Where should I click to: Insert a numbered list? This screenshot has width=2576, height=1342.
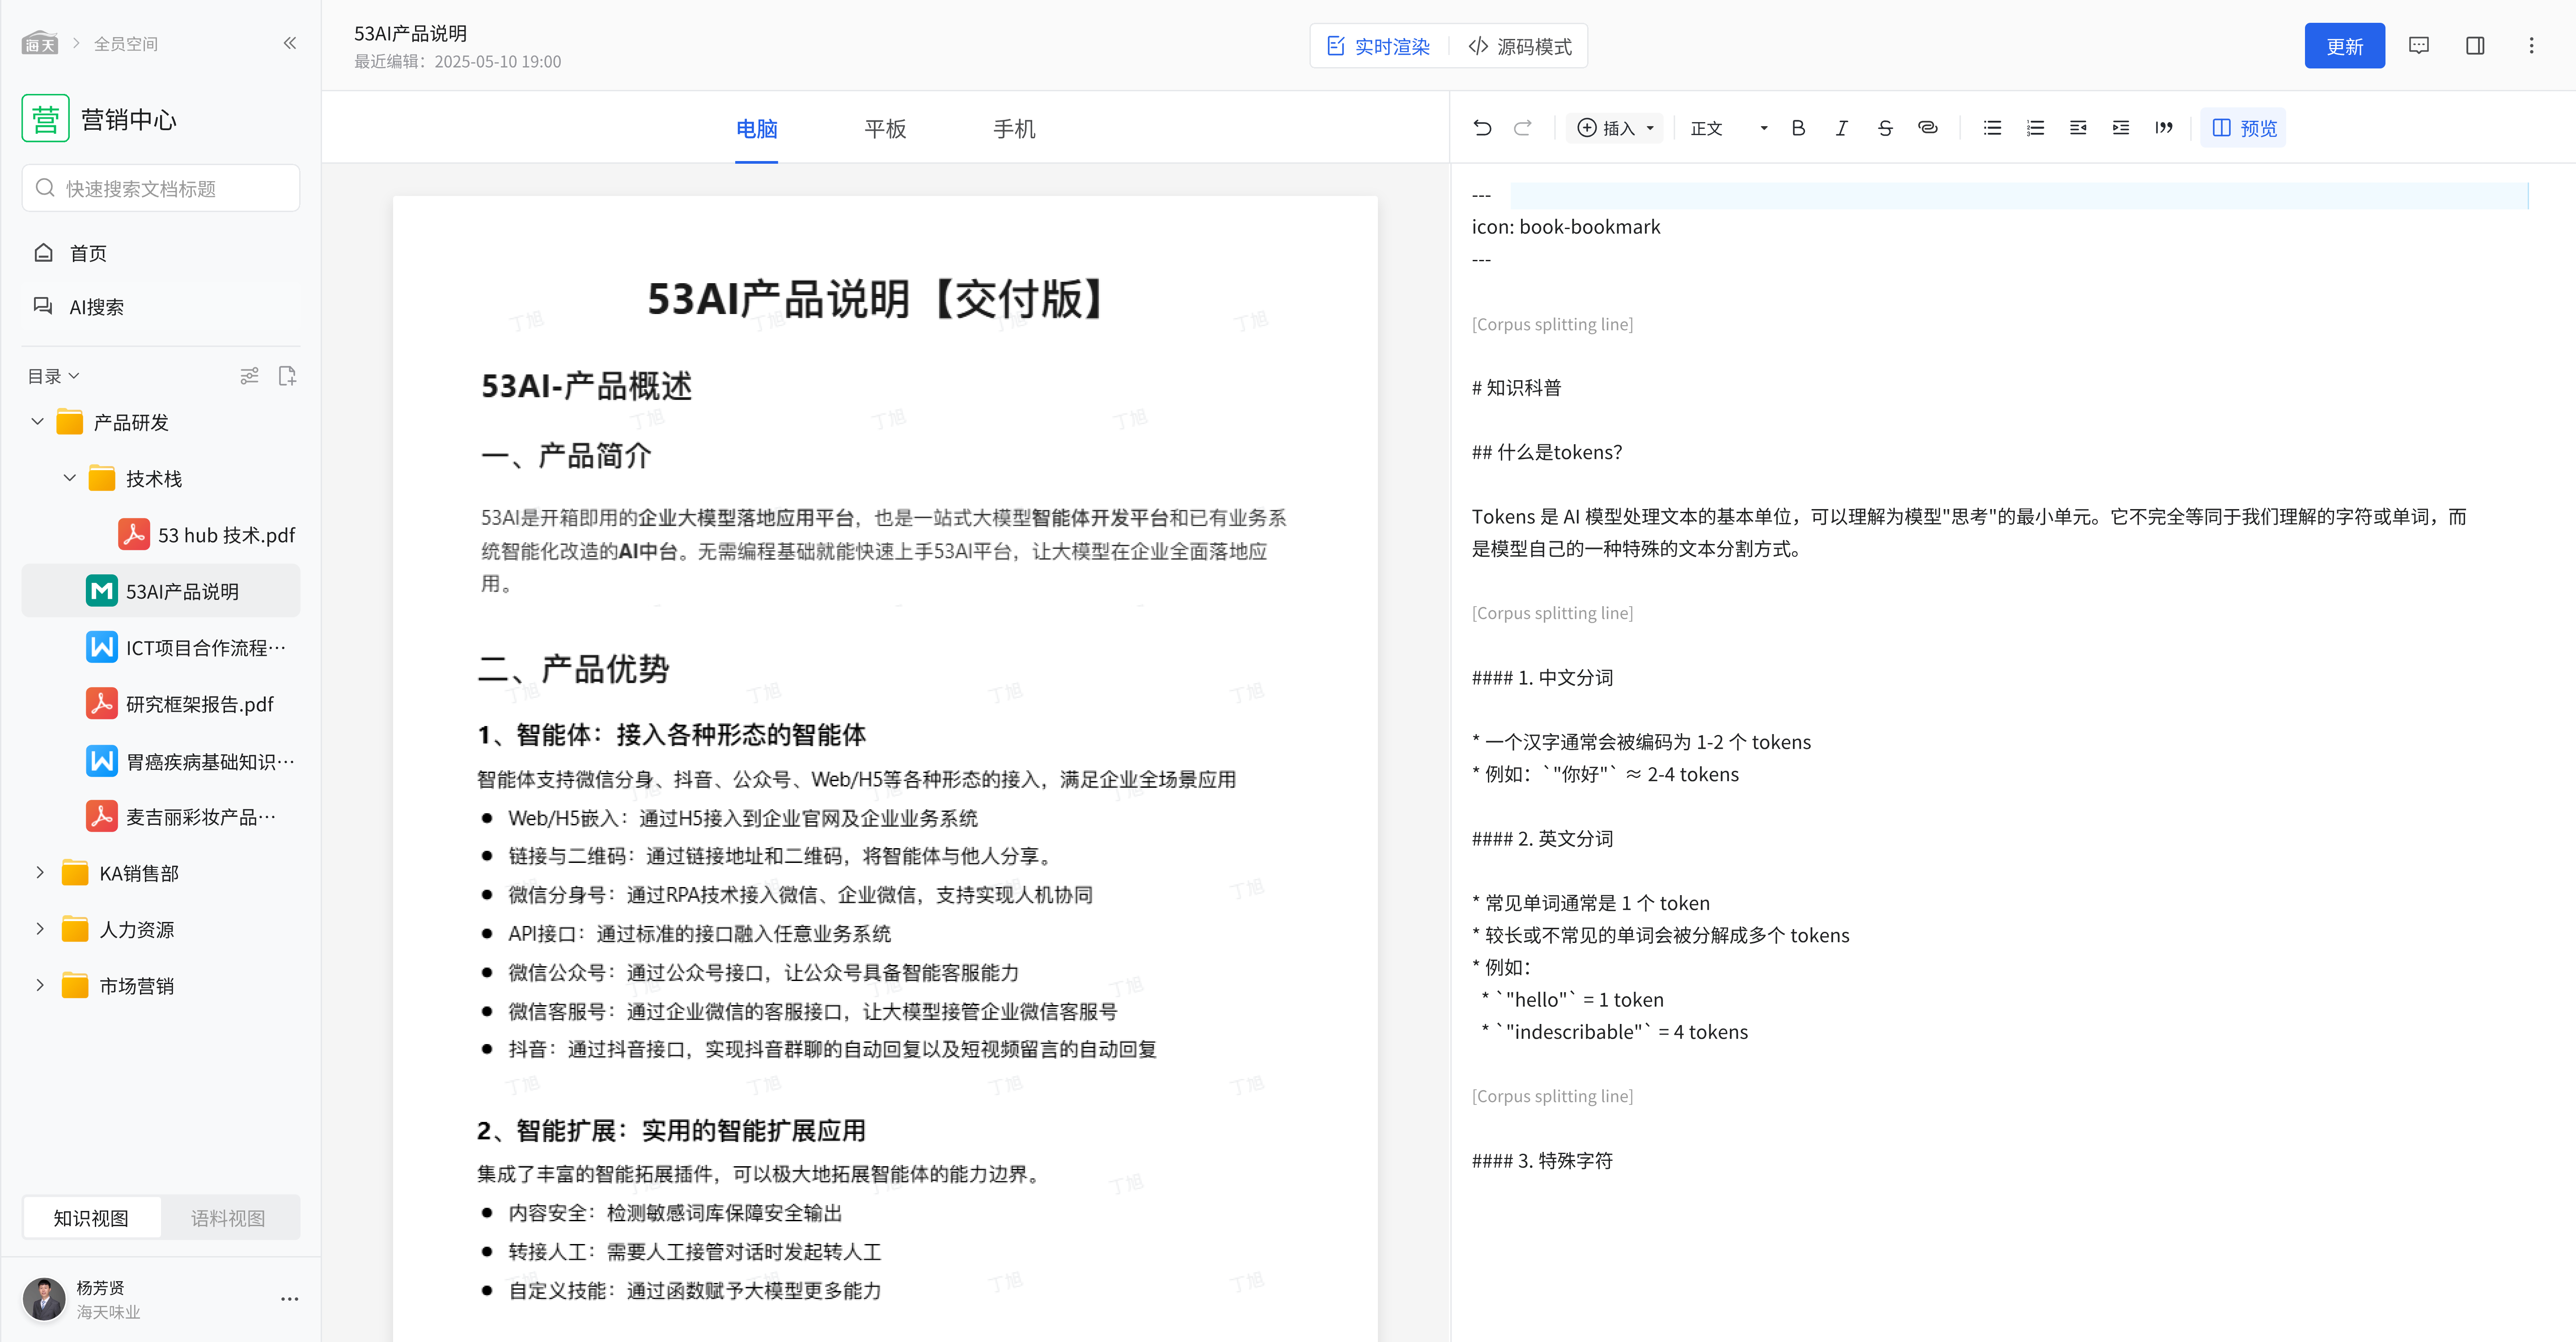[x=2035, y=128]
